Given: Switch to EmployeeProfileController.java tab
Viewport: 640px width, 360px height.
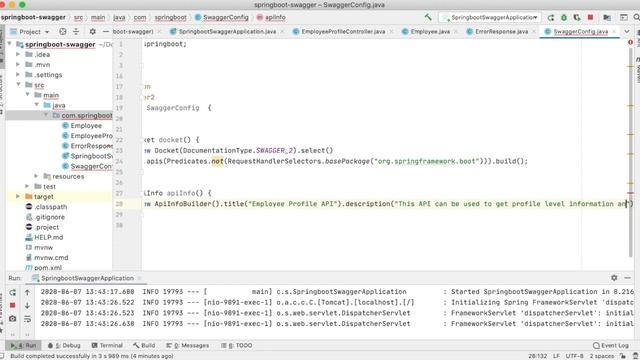Looking at the screenshot, I should (x=343, y=31).
